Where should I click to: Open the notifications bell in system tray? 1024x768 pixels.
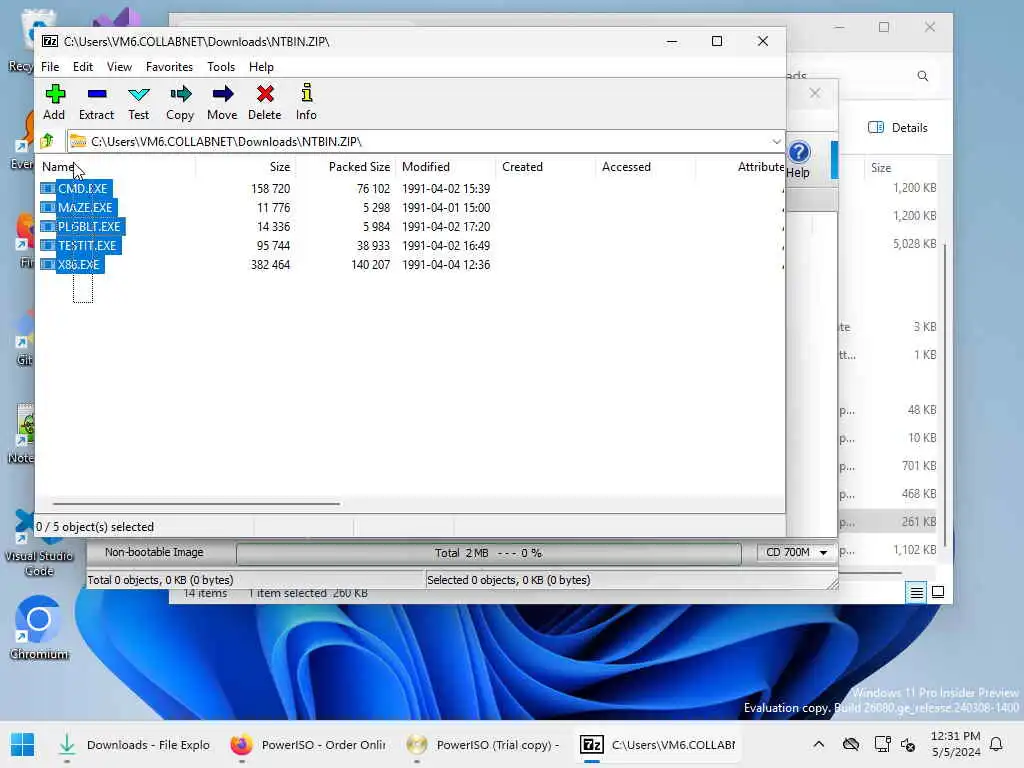(x=996, y=744)
